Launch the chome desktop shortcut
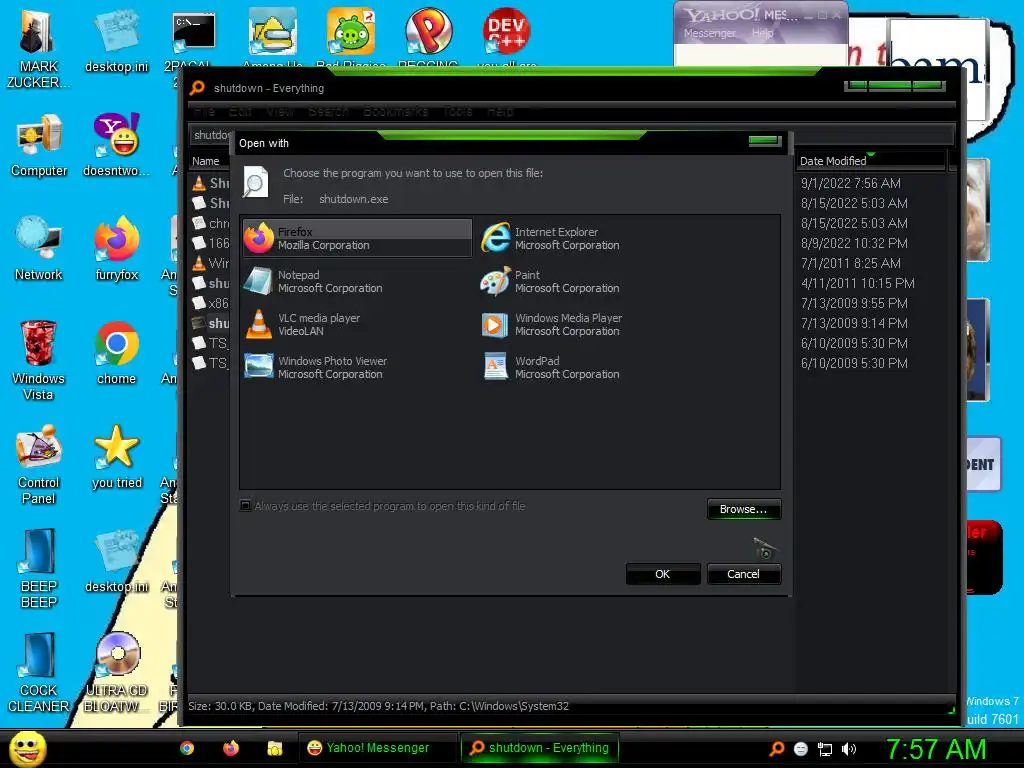 (x=116, y=353)
